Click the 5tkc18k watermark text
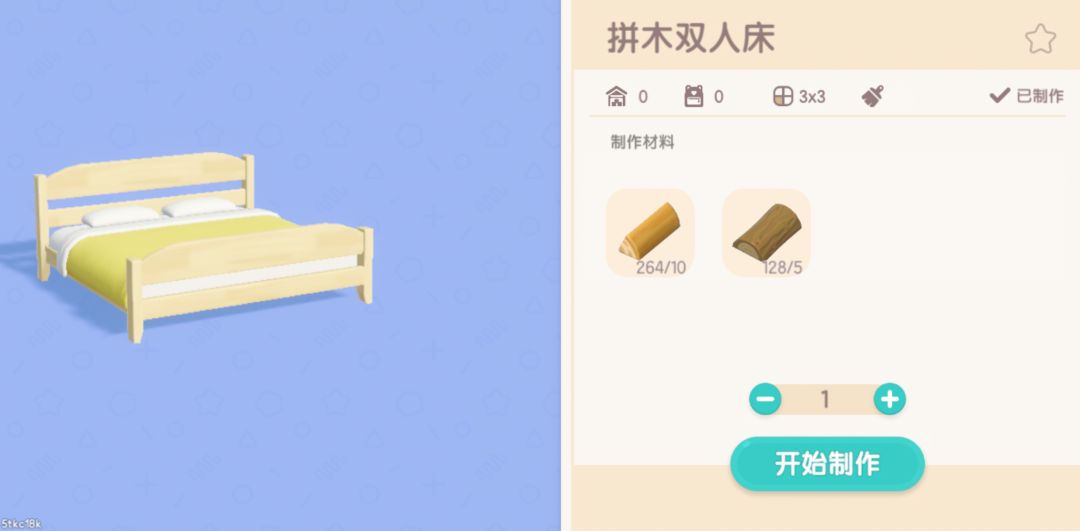The height and width of the screenshot is (531, 1080). pos(21,524)
